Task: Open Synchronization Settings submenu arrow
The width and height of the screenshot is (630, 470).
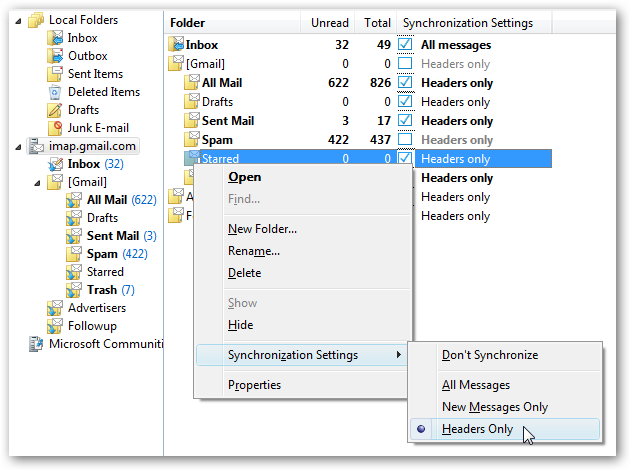Action: [x=399, y=355]
